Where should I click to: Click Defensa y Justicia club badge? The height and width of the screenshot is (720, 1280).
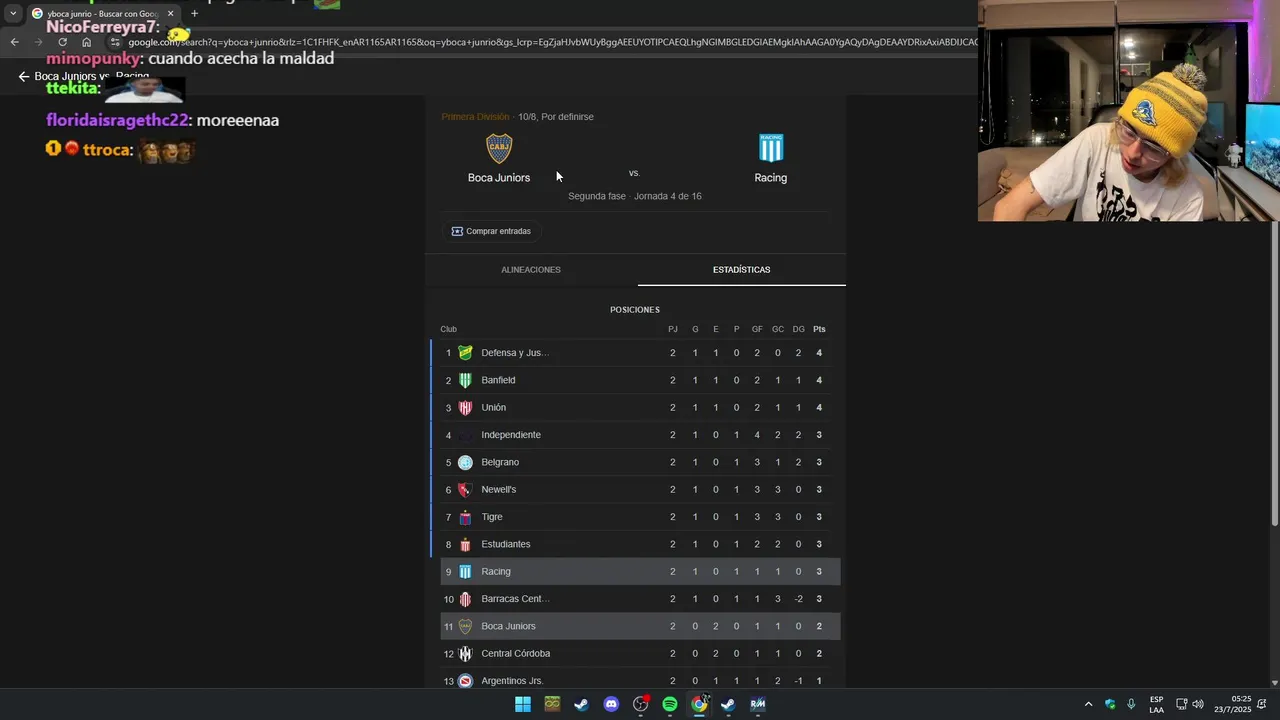coord(465,353)
